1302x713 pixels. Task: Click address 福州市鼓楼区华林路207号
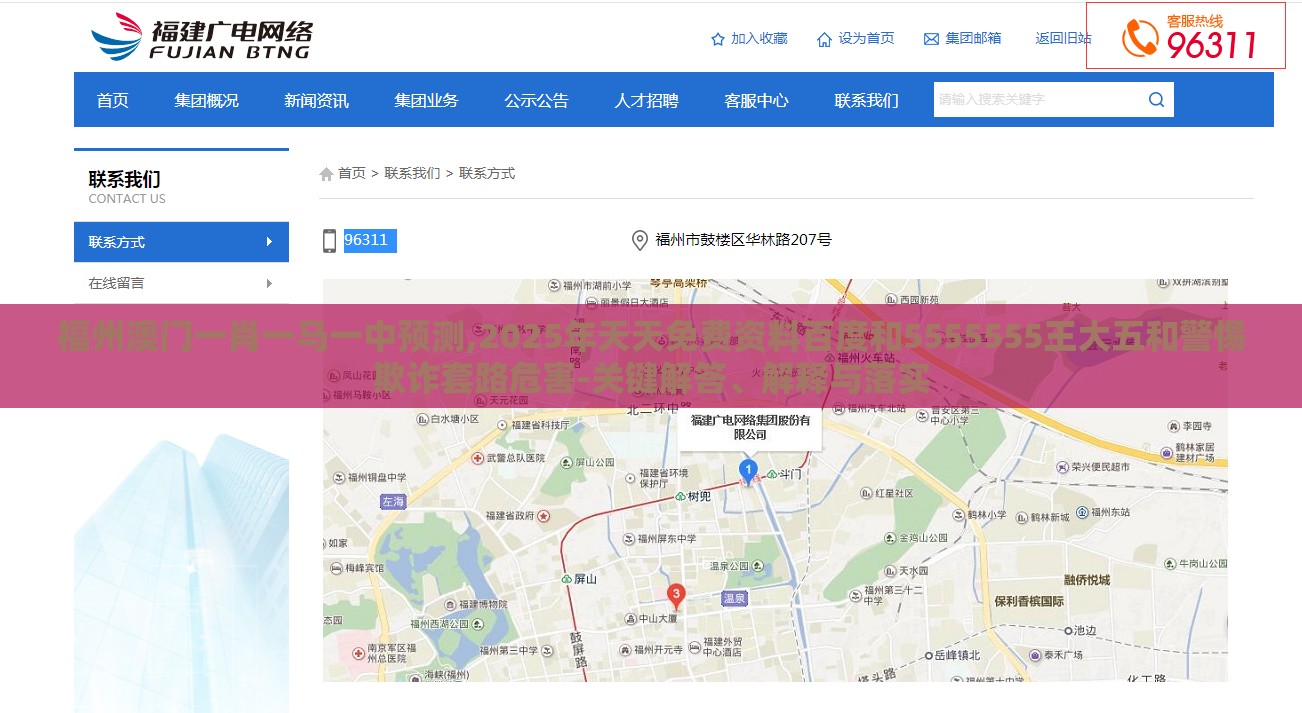tap(743, 240)
